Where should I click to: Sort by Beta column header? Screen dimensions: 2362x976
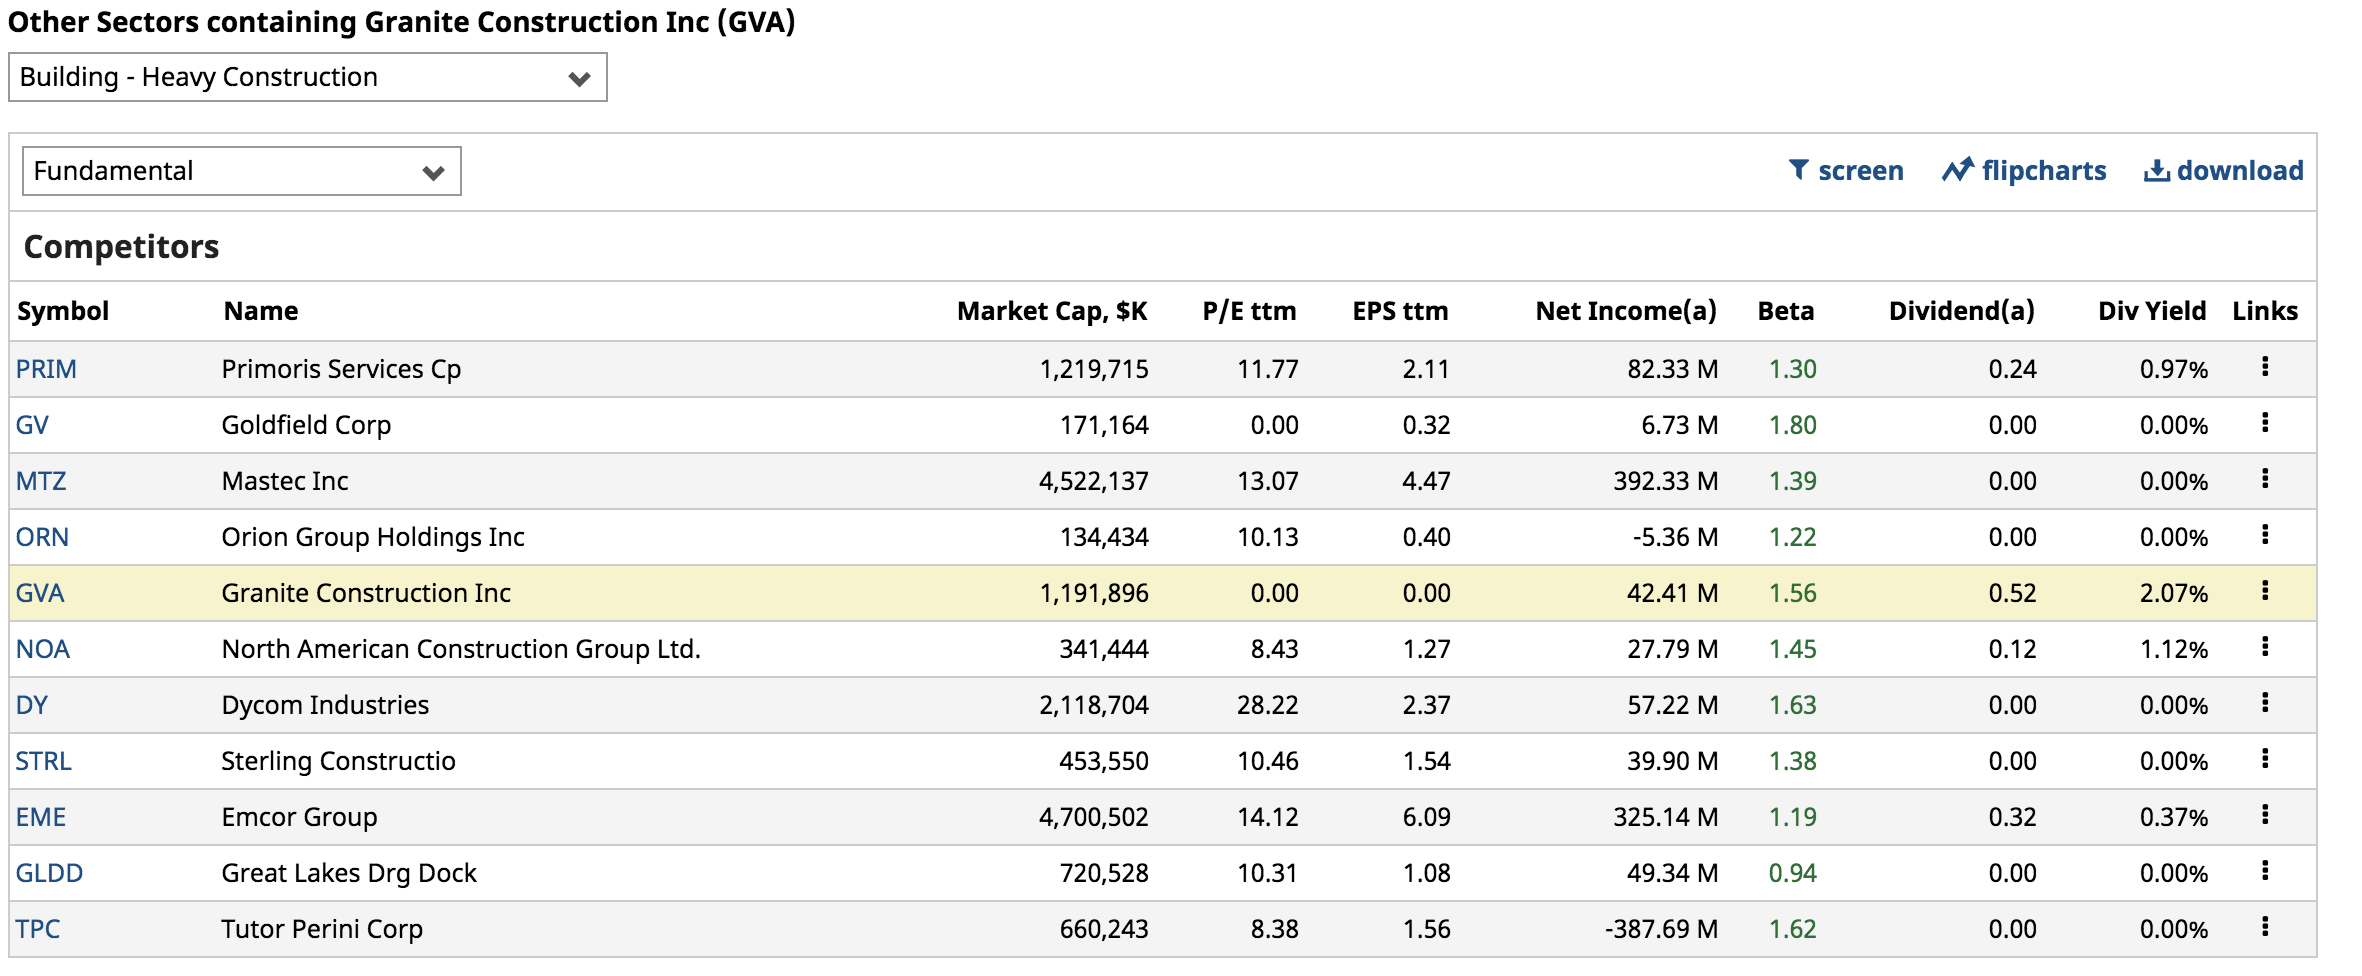click(1786, 311)
